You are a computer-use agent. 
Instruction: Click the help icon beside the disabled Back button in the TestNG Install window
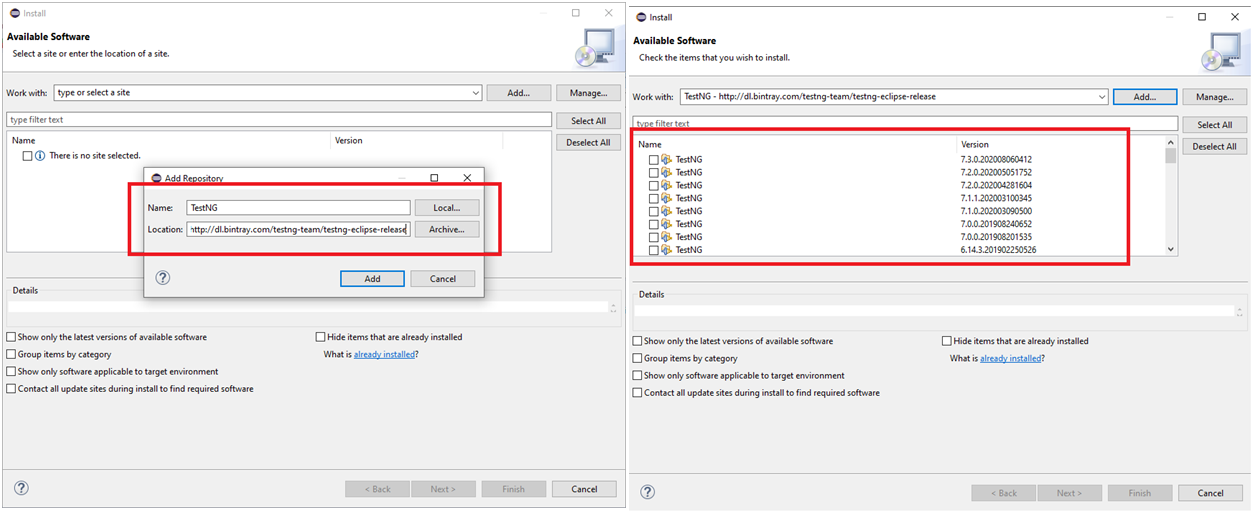coord(647,492)
